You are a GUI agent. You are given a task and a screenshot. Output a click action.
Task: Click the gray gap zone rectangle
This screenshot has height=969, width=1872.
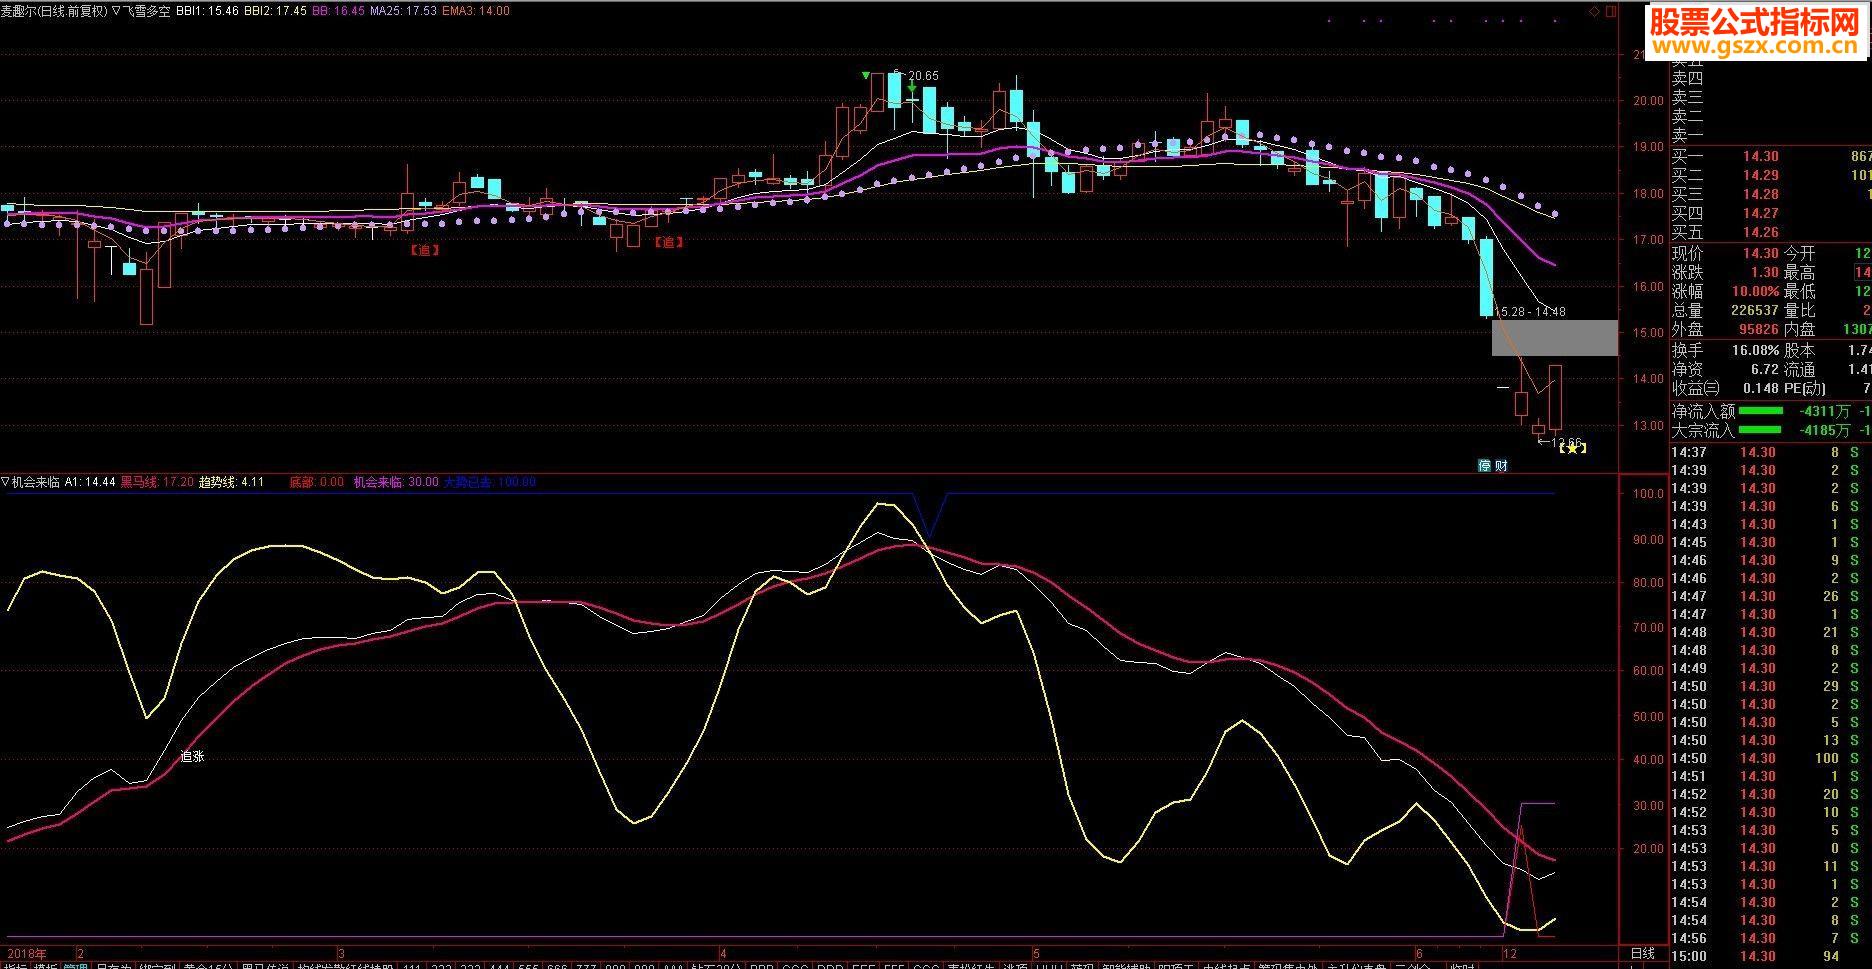1554,338
